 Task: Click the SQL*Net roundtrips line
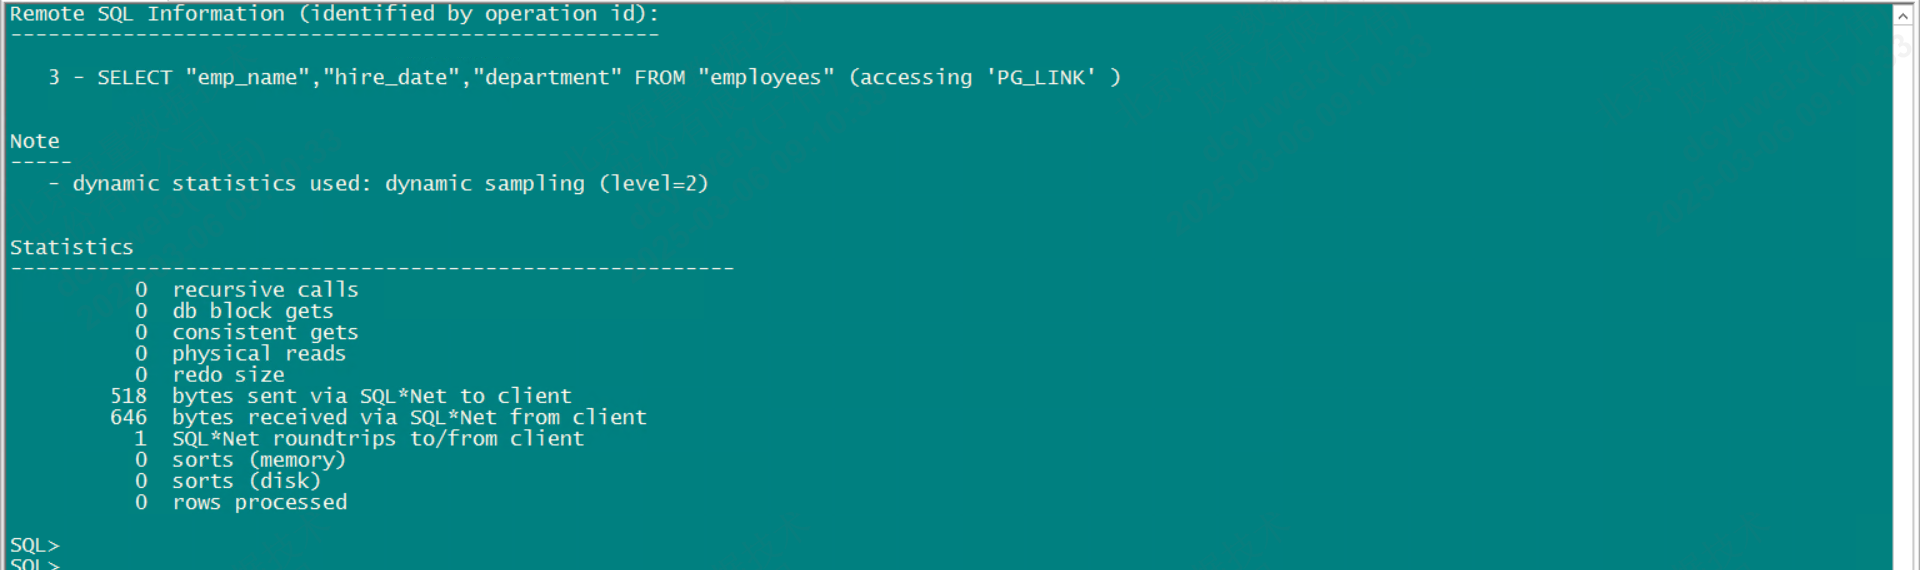377,439
